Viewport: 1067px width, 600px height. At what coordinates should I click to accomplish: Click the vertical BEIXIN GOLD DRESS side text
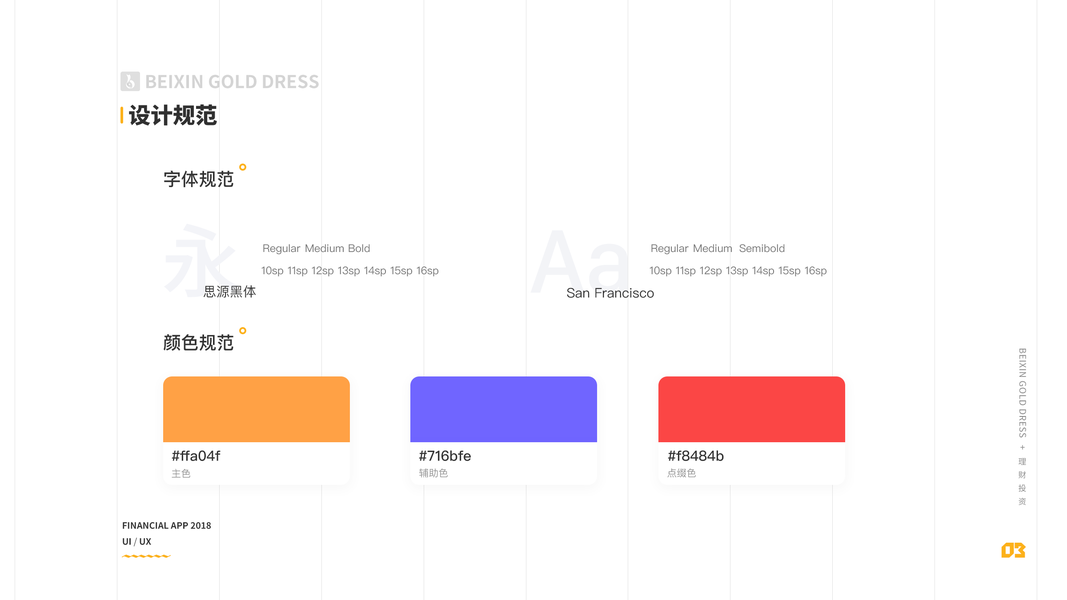click(1022, 393)
